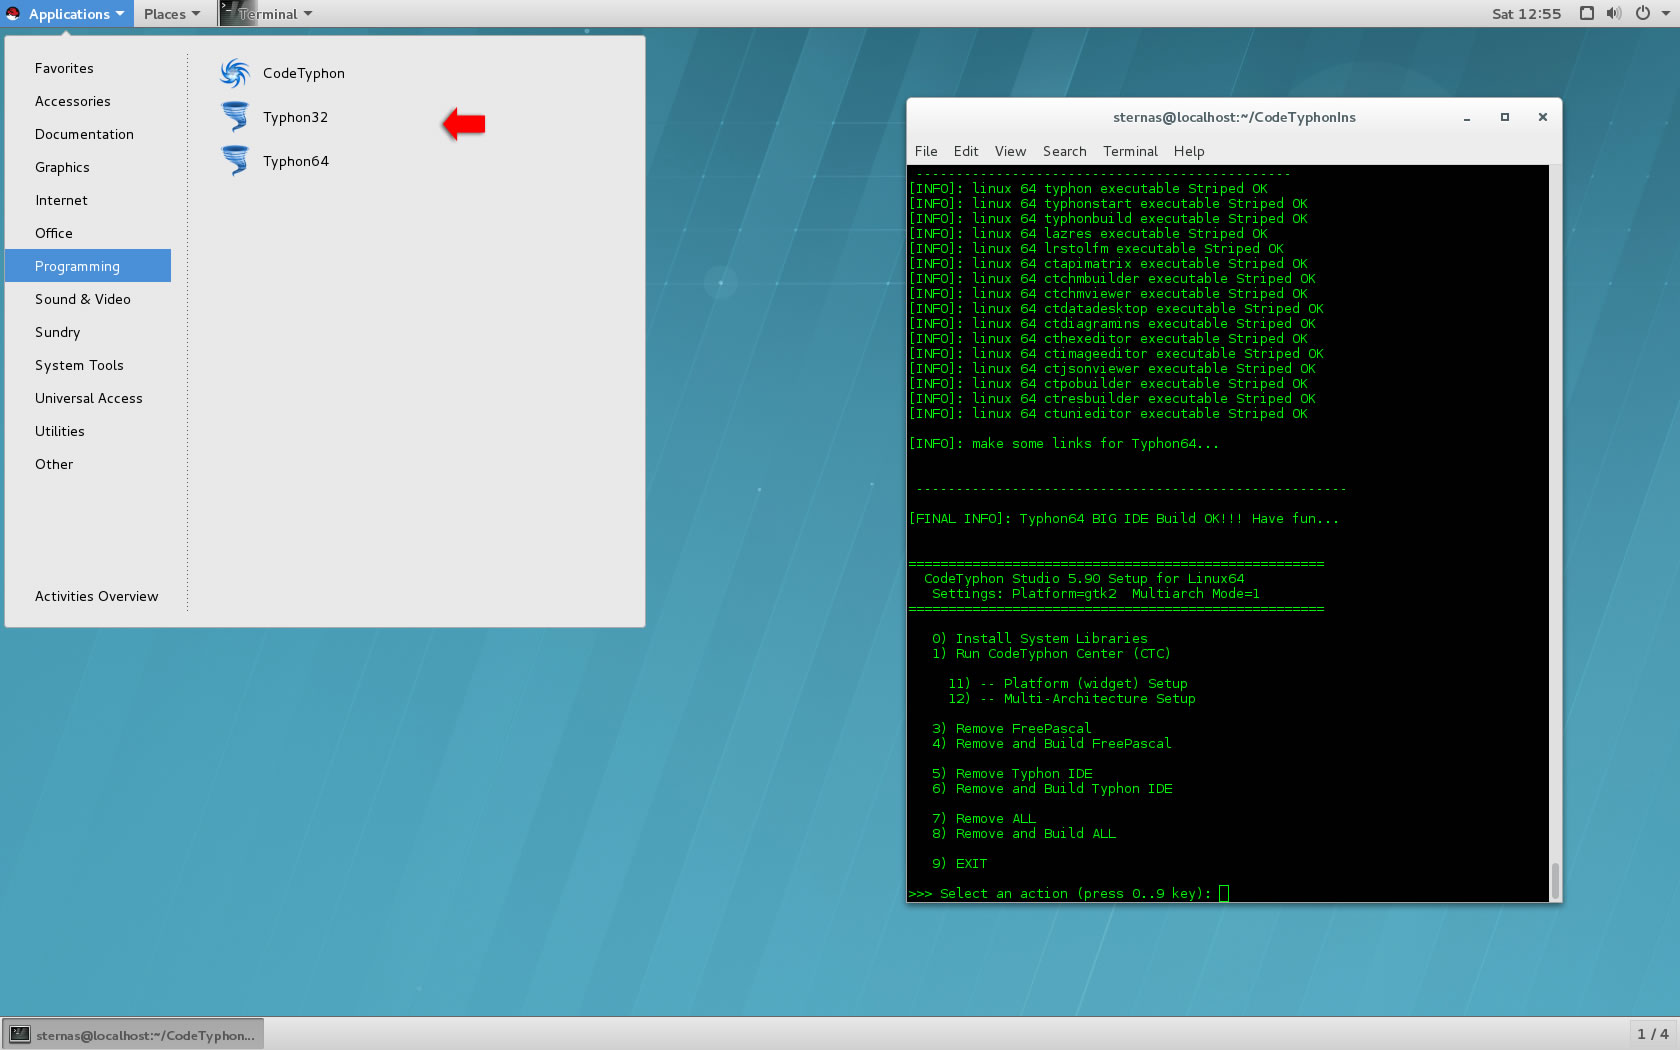1680x1050 pixels.
Task: Click the 1 / 4 workspace switcher
Action: pyautogui.click(x=1652, y=1034)
